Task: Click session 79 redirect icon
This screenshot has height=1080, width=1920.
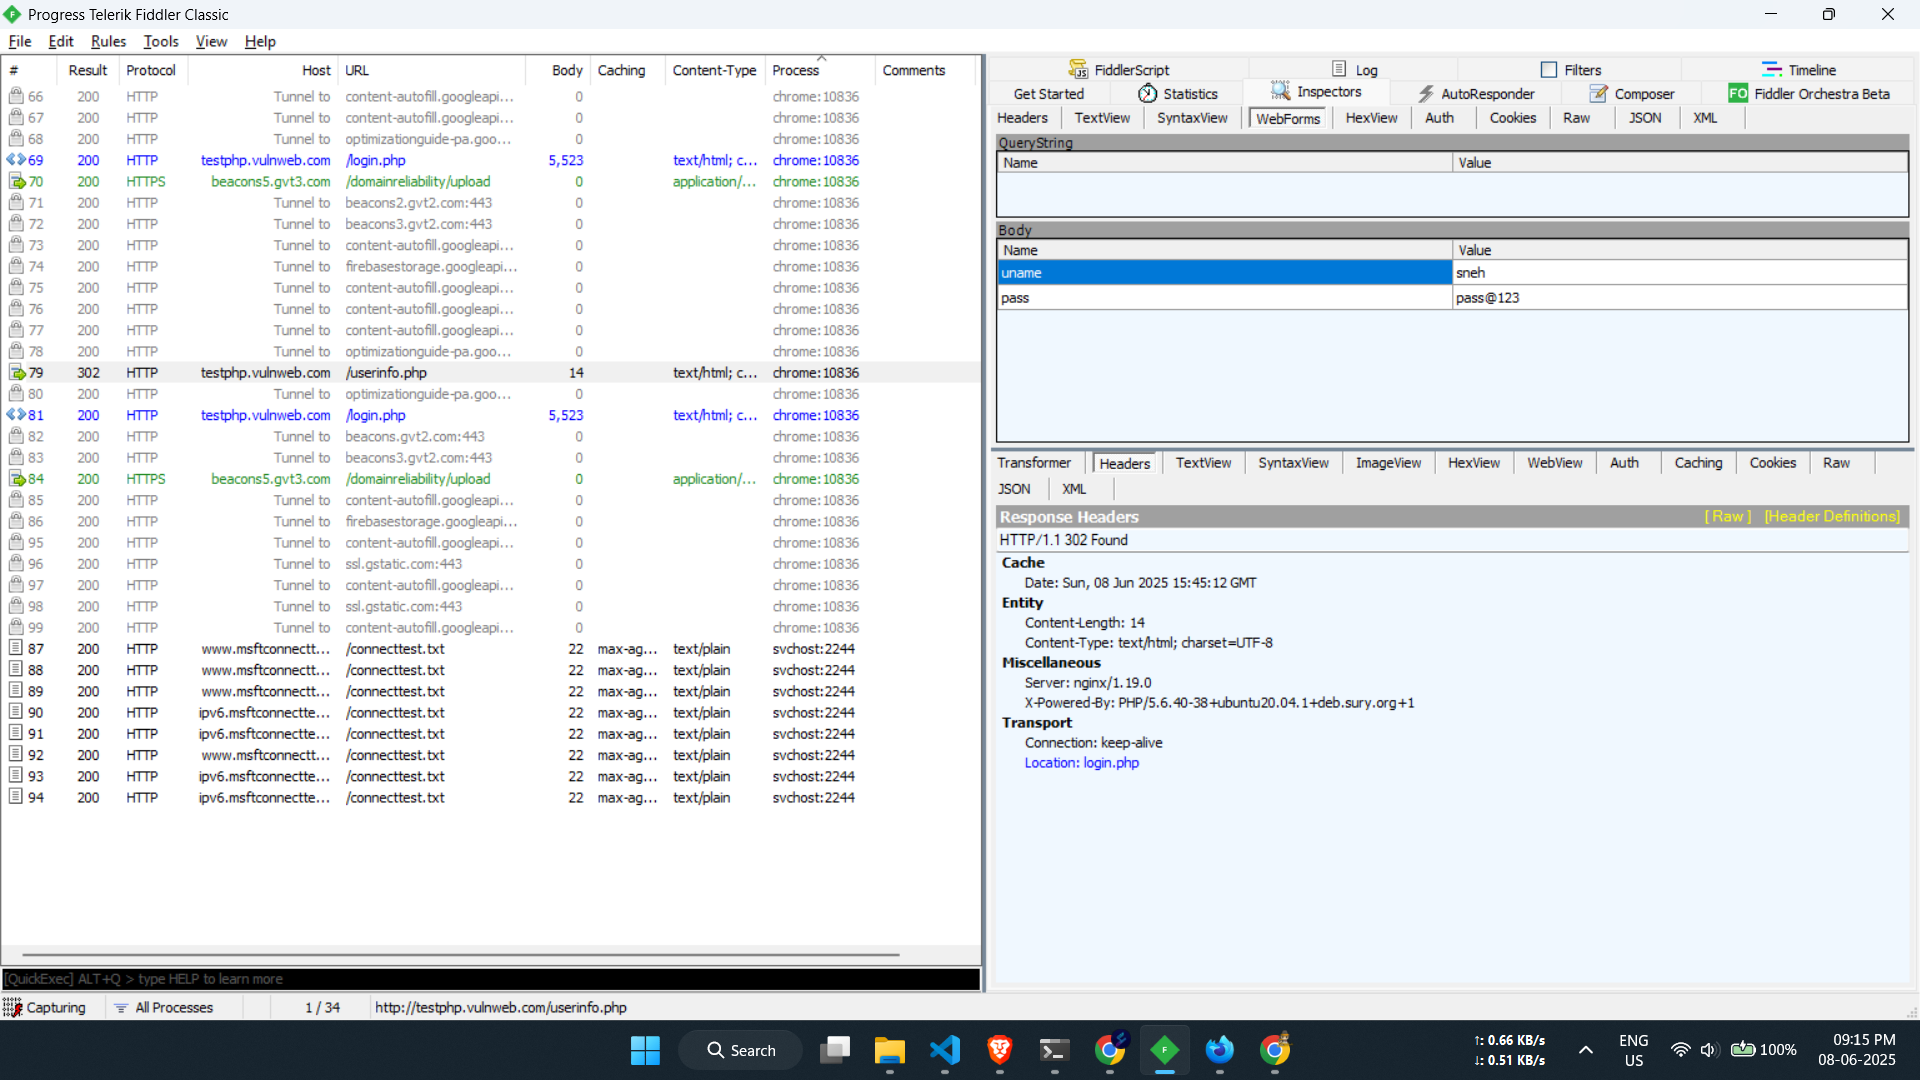Action: [16, 372]
